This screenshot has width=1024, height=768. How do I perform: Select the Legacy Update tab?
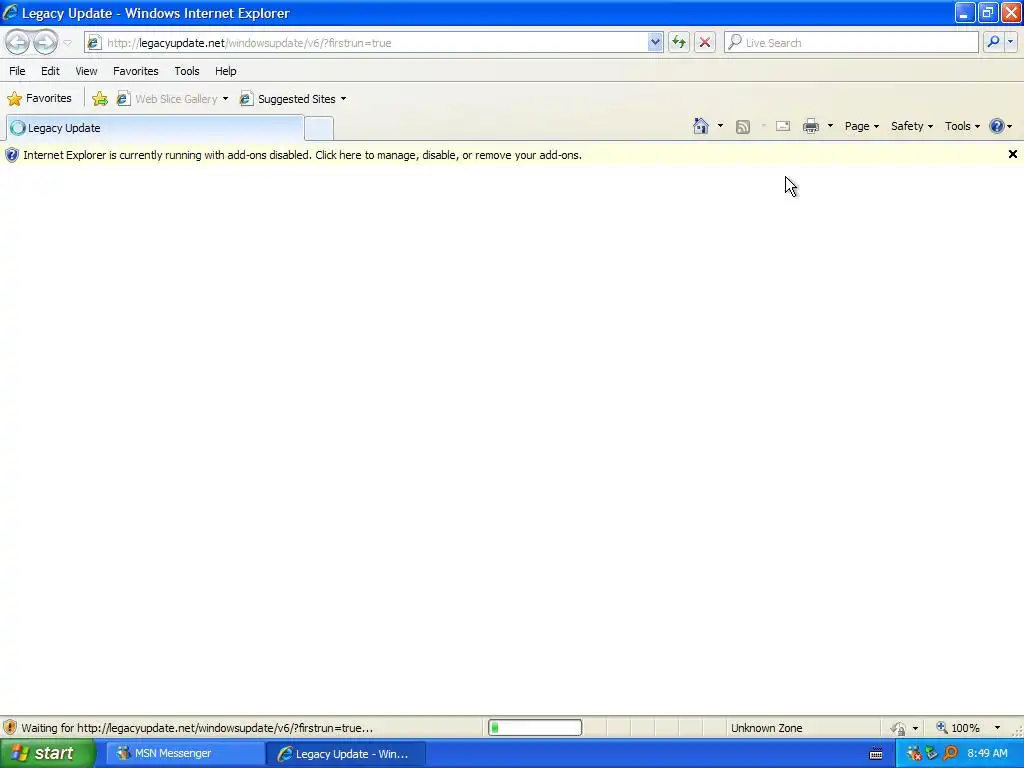(x=155, y=128)
